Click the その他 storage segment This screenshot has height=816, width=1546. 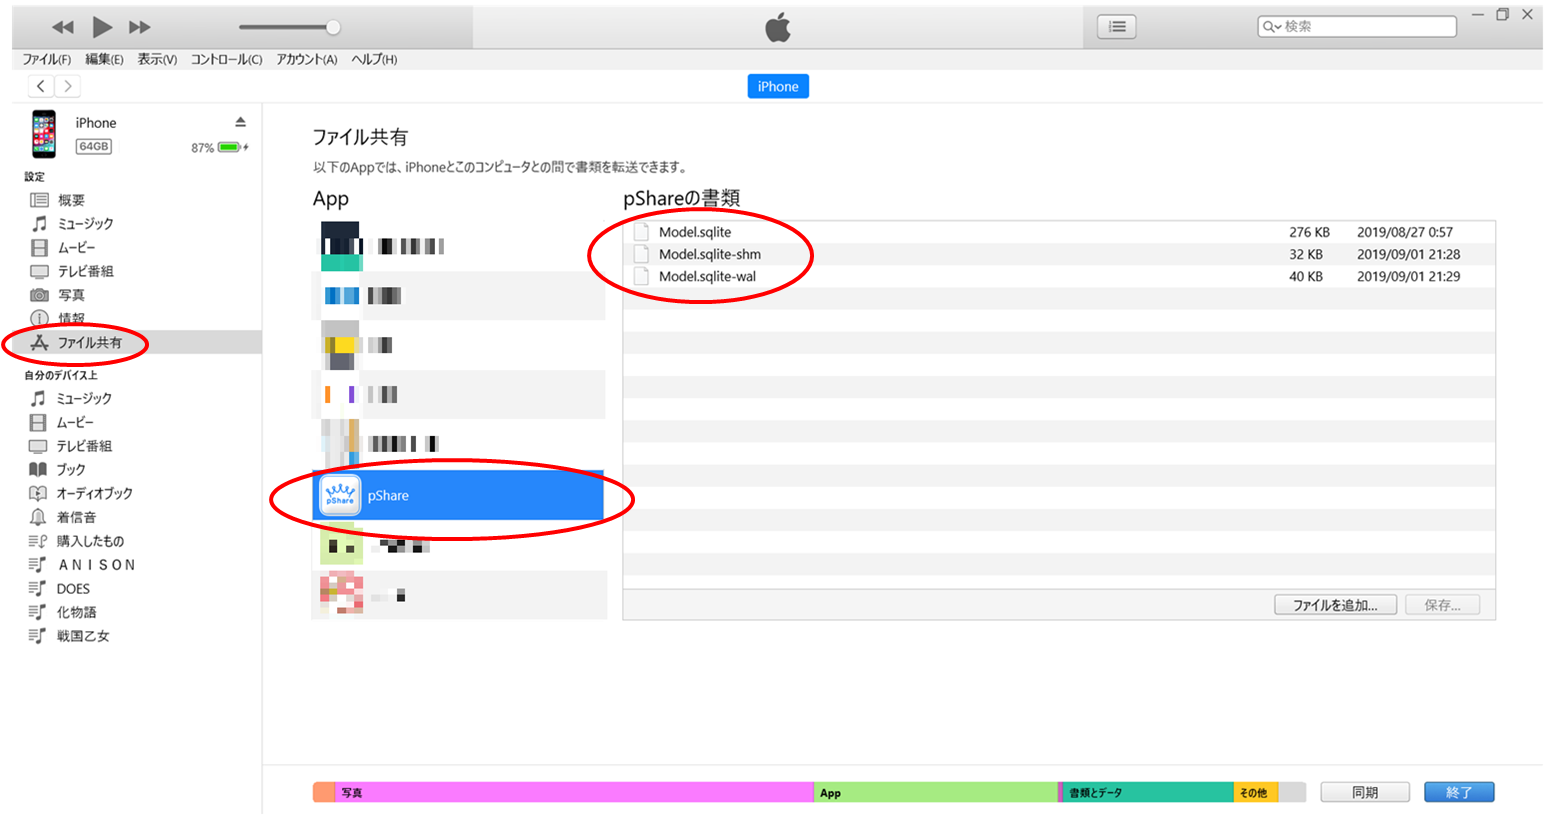pos(1255,792)
